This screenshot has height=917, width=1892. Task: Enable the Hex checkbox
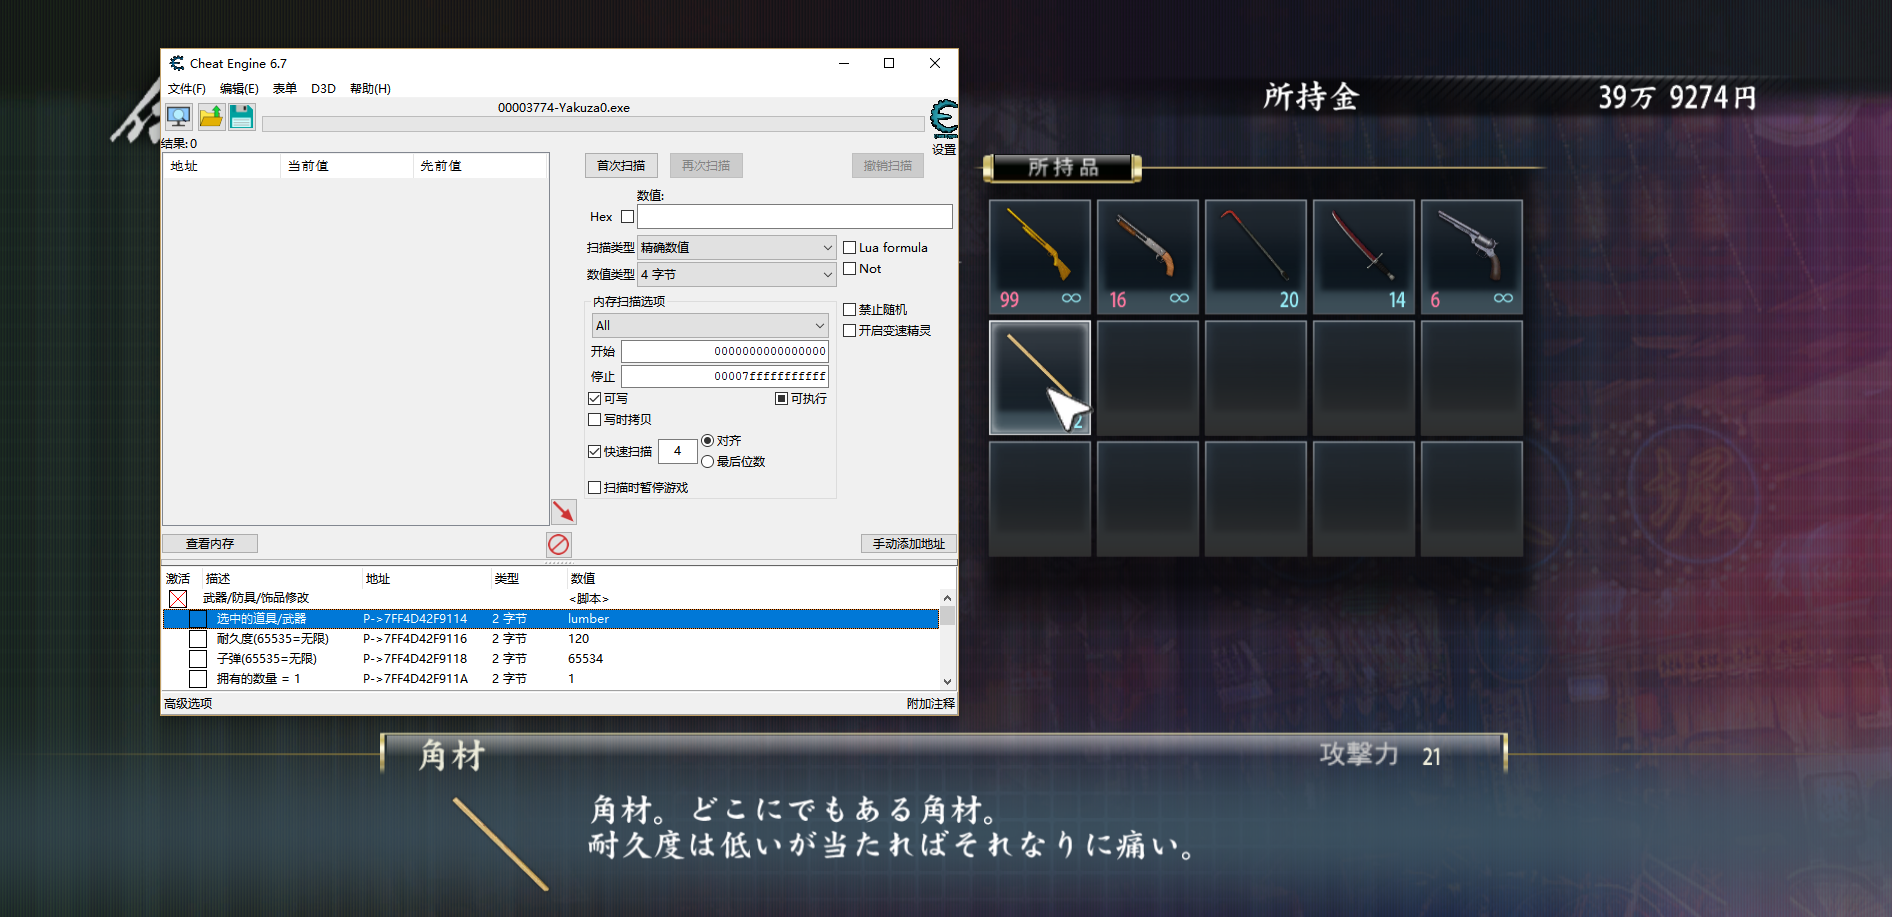[x=627, y=216]
